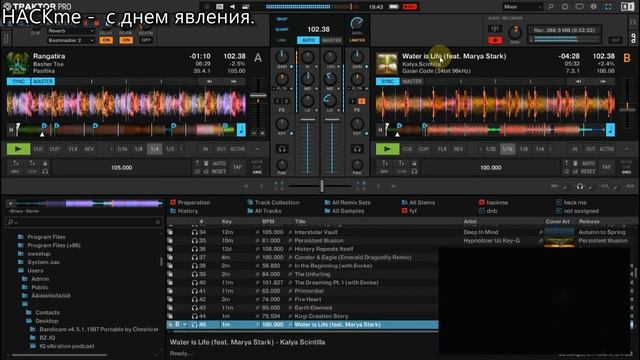Viewport: 640px width, 360px height.
Task: Toggle QUANT in master panel
Action: click(x=282, y=29)
